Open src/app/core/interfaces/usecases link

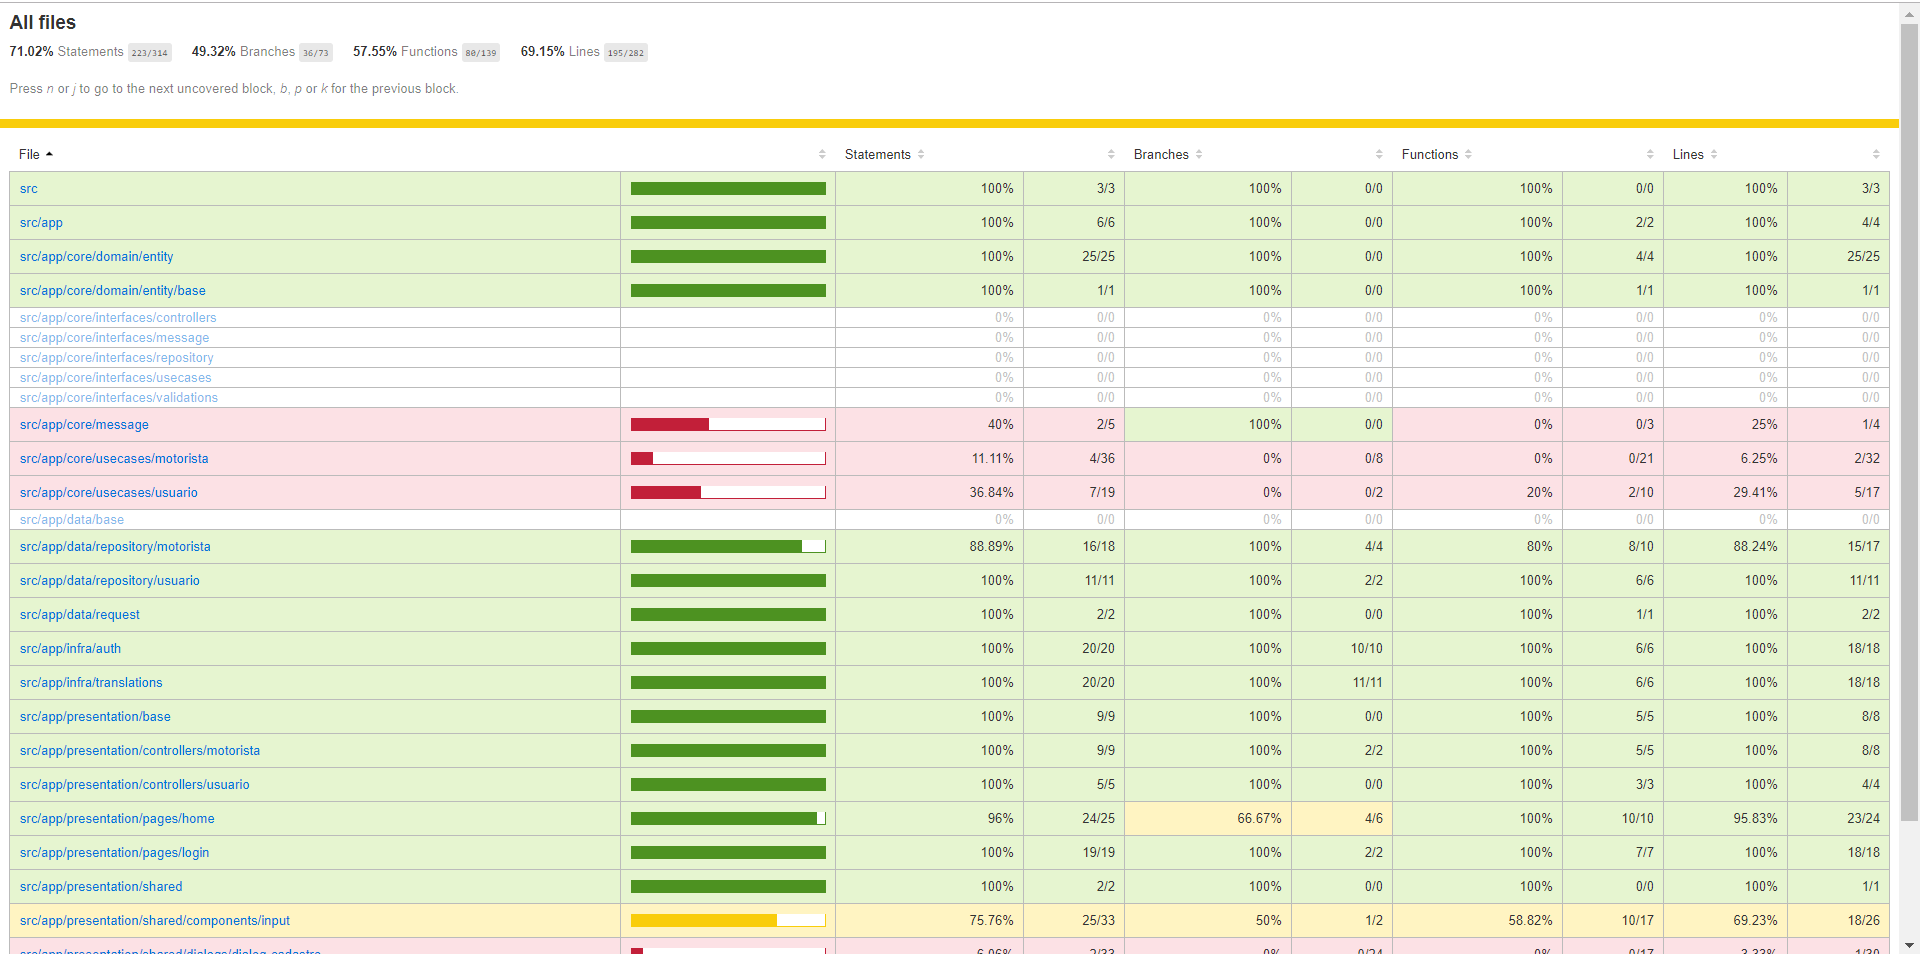[x=116, y=377]
